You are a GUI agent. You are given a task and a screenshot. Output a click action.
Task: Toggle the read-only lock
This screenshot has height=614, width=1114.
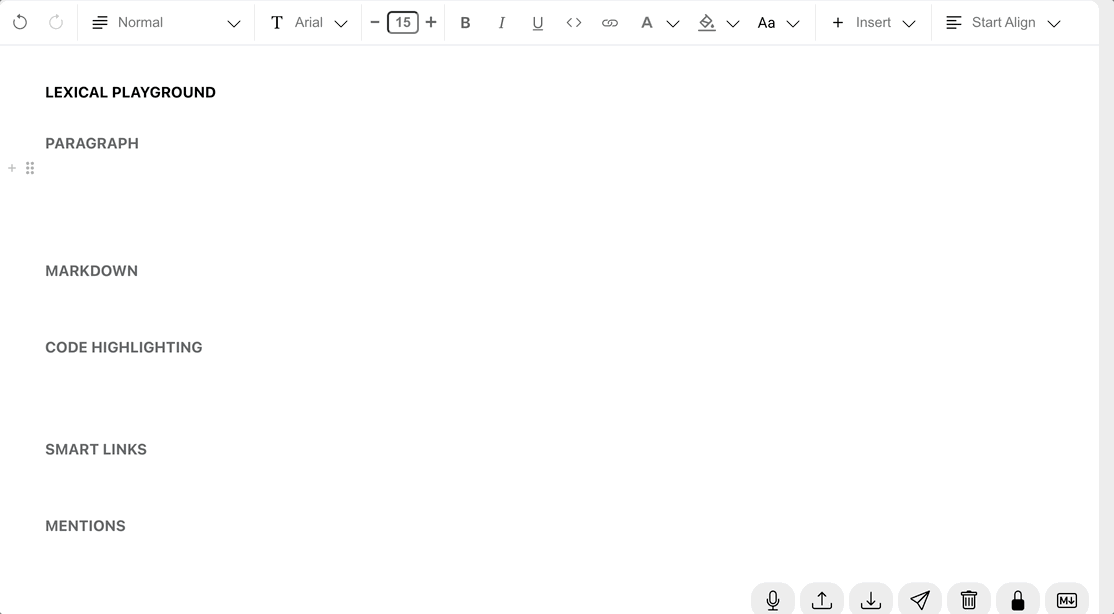(1017, 600)
